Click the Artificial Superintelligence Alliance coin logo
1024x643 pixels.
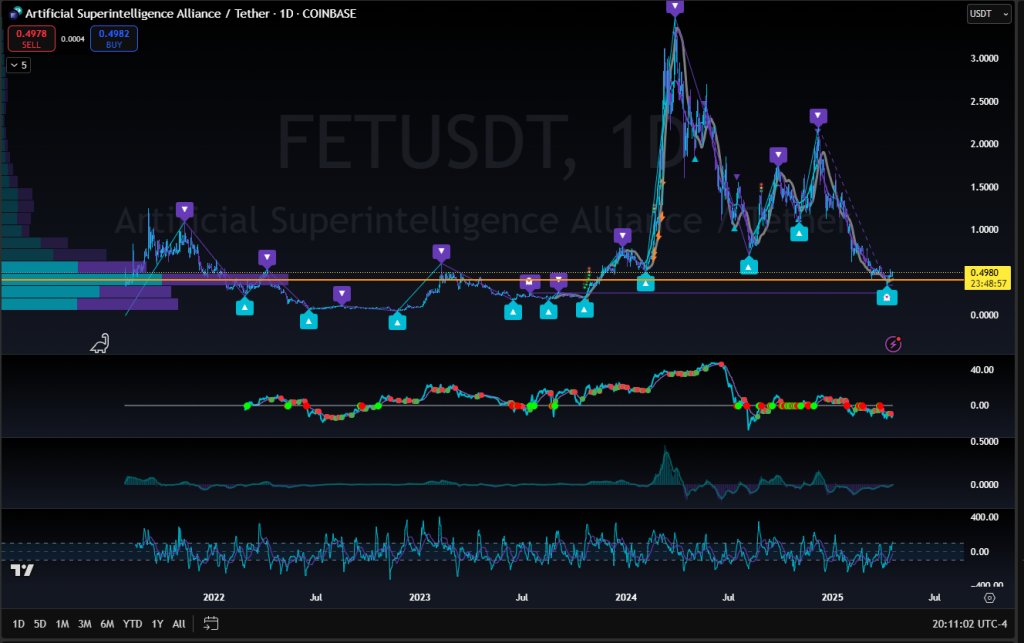[15, 12]
